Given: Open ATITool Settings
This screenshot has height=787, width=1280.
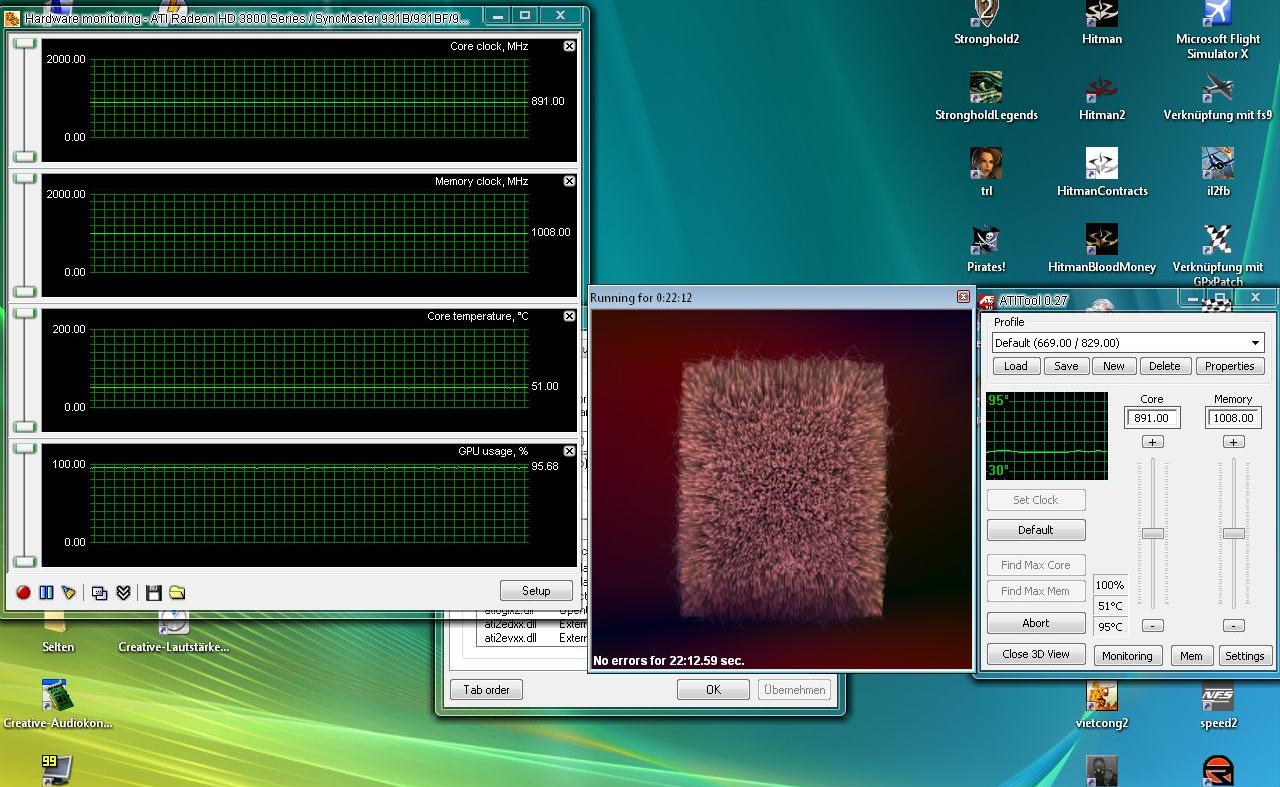Looking at the screenshot, I should 1244,656.
